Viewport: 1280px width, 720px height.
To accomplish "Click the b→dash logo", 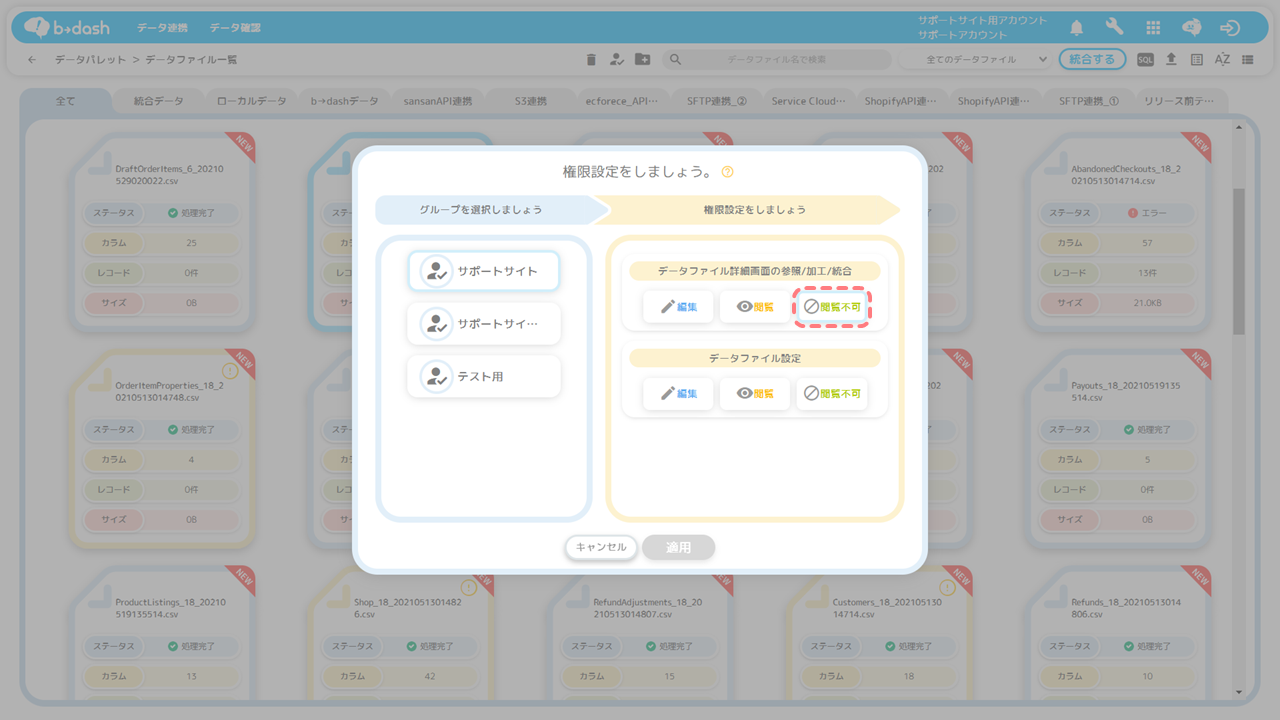I will point(67,28).
